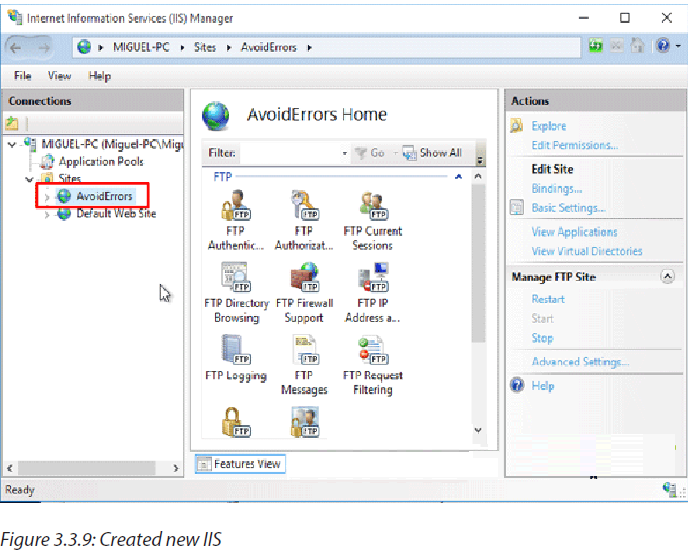Screen dimensions: 699x553
Task: Open FTP Authentication feature icon
Action: click(x=236, y=220)
